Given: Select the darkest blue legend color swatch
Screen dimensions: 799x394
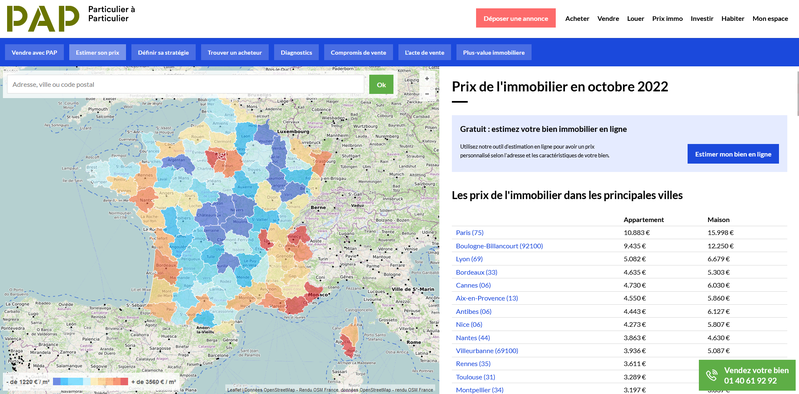Looking at the screenshot, I should point(57,381).
